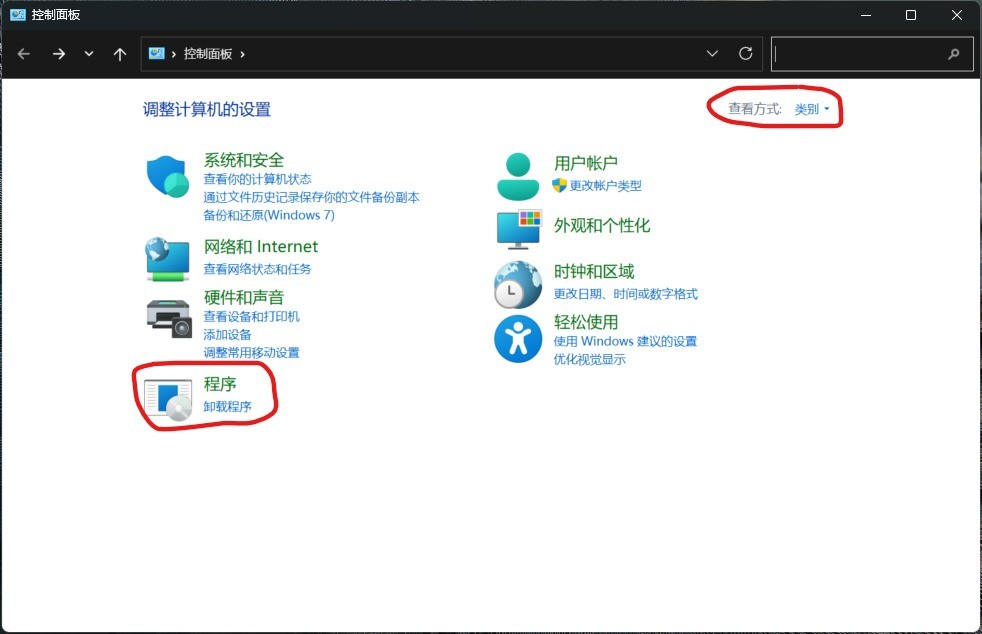The image size is (982, 634).
Task: Click the refresh button in address bar
Action: 745,54
